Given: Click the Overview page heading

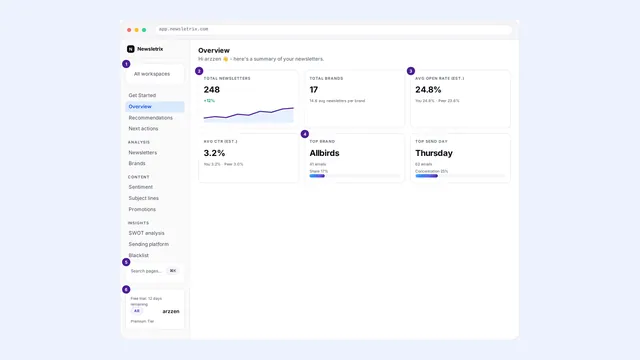Looking at the screenshot, I should [214, 51].
